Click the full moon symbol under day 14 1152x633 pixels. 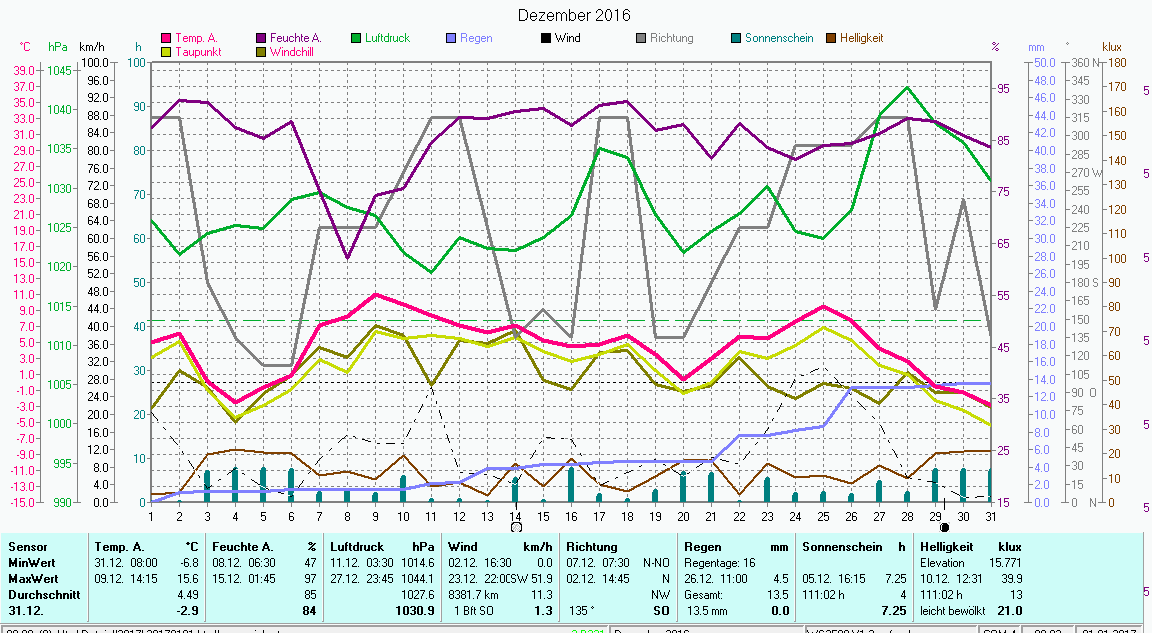[516, 526]
